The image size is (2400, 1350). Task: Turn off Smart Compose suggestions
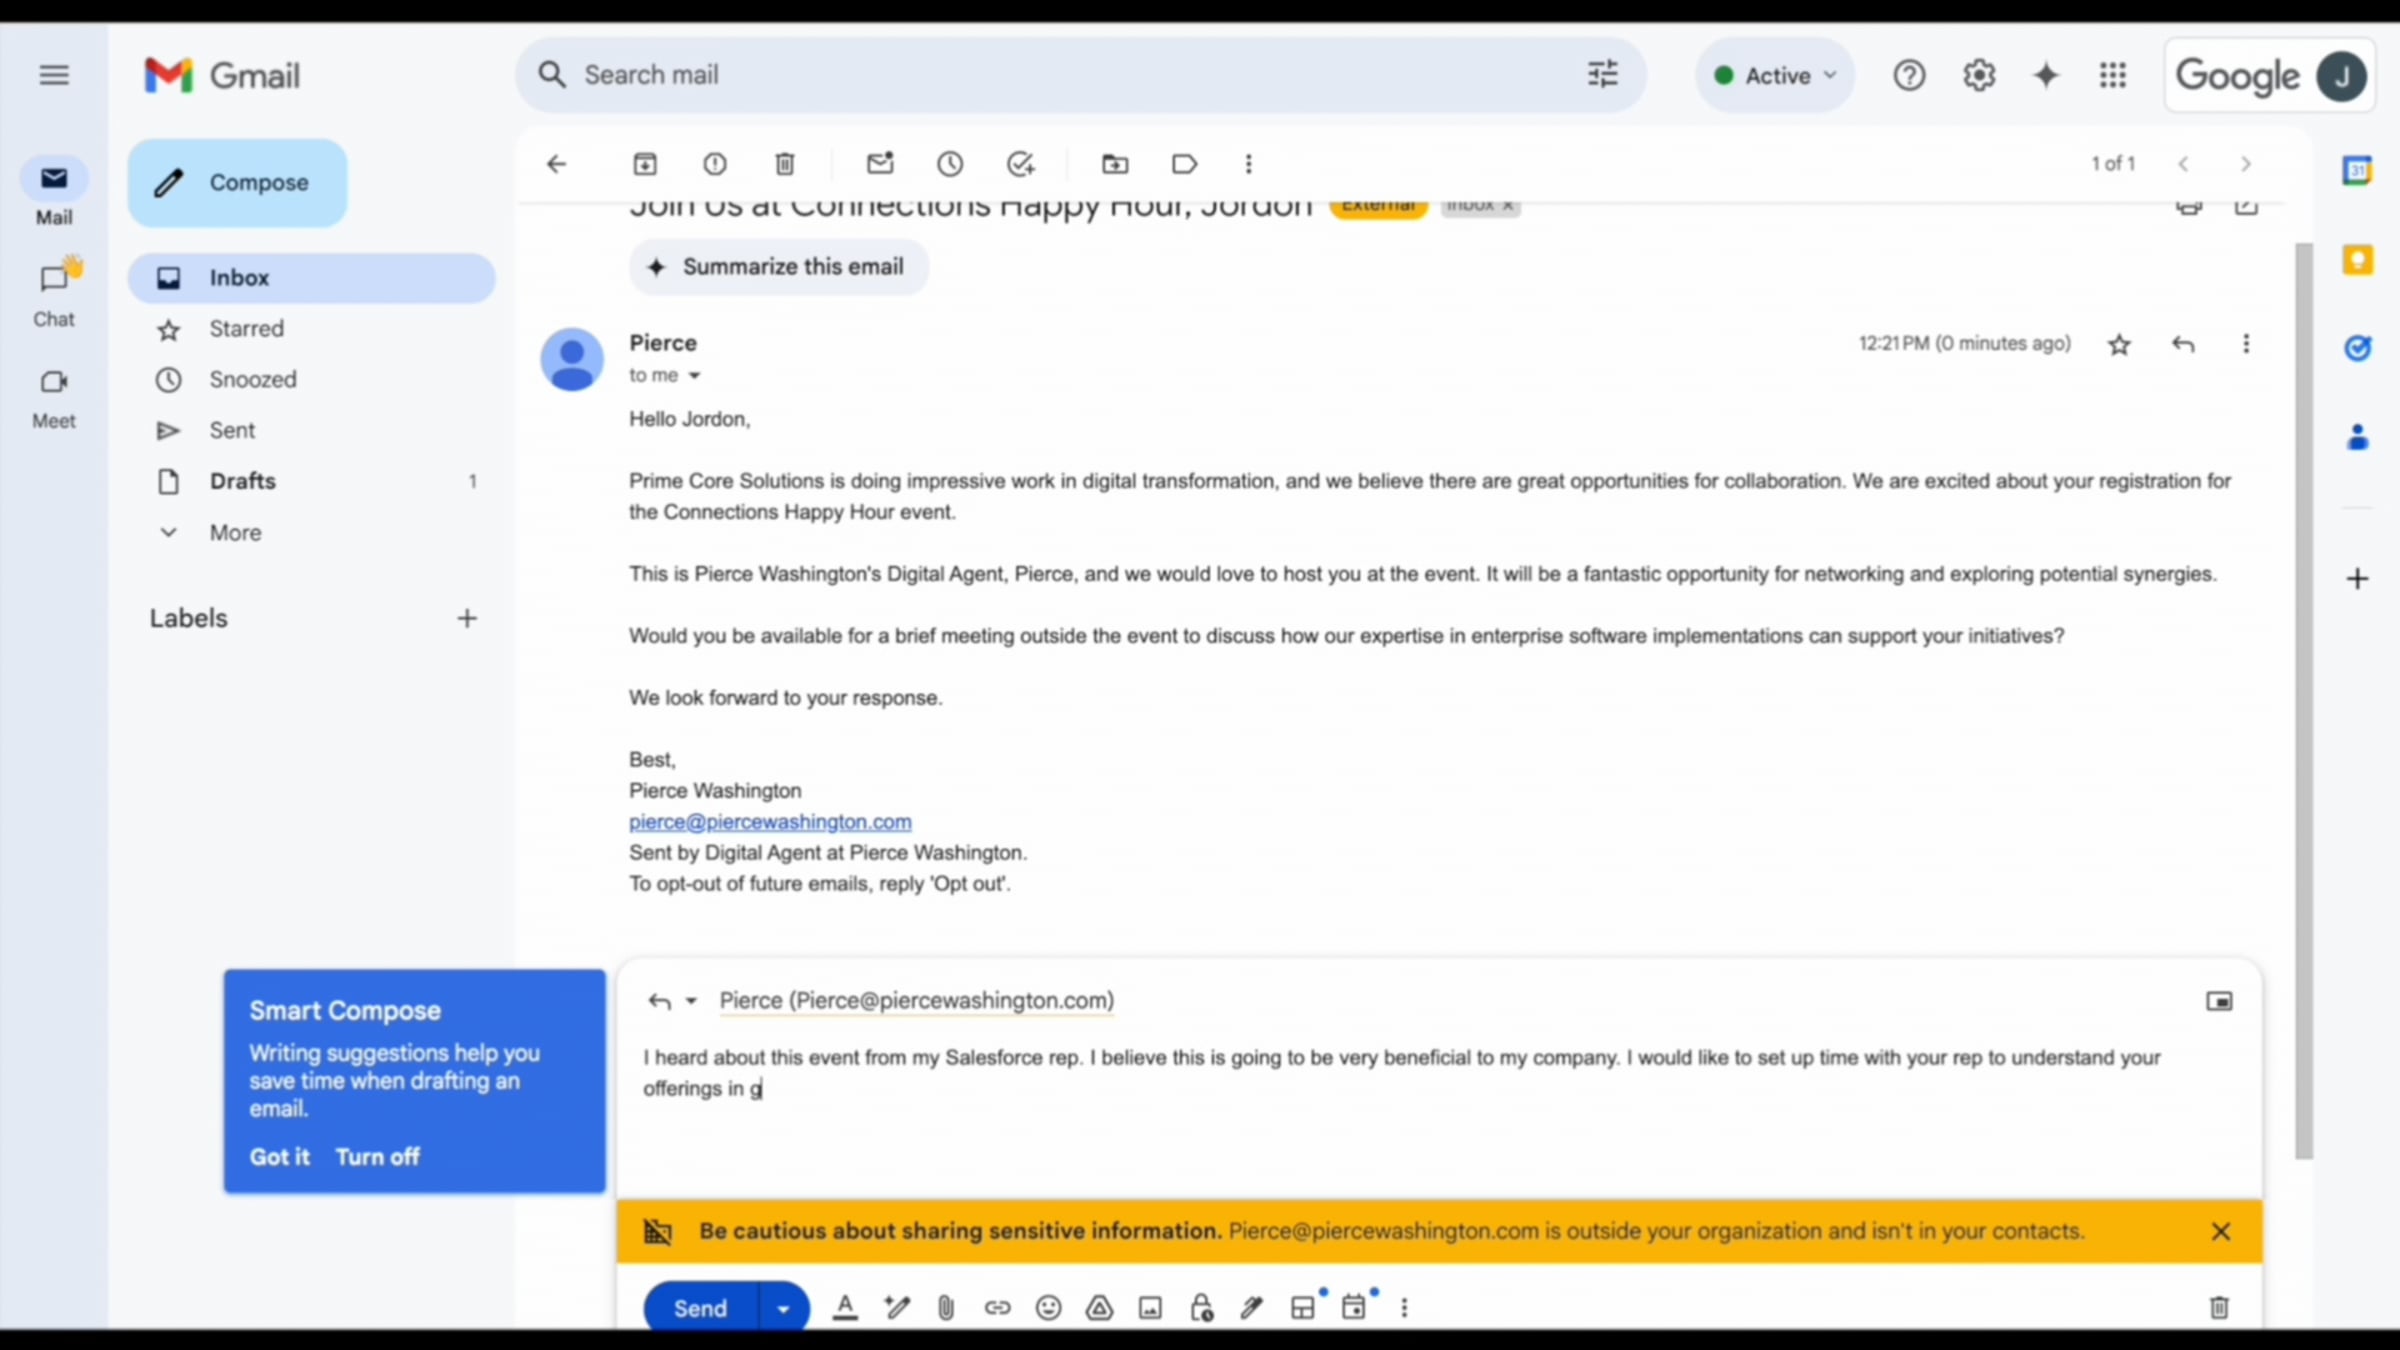(377, 1157)
